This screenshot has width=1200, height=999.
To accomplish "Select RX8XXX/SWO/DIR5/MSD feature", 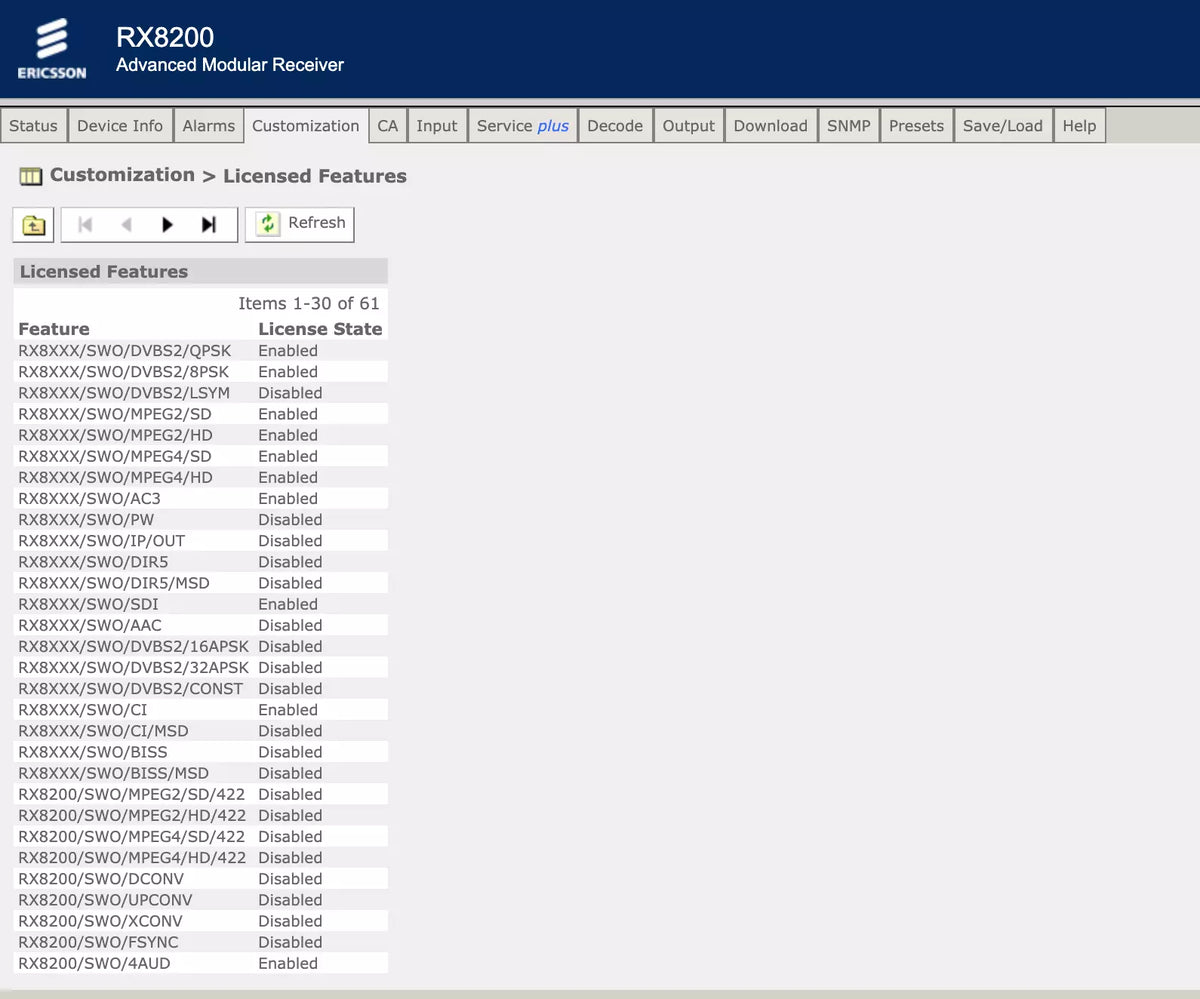I will tap(114, 583).
